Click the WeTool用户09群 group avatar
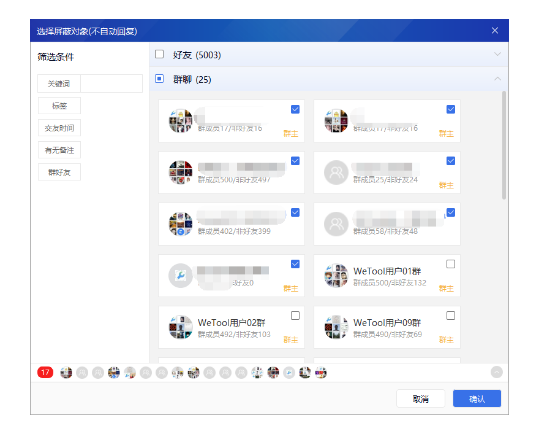The width and height of the screenshot is (548, 442). tap(336, 327)
